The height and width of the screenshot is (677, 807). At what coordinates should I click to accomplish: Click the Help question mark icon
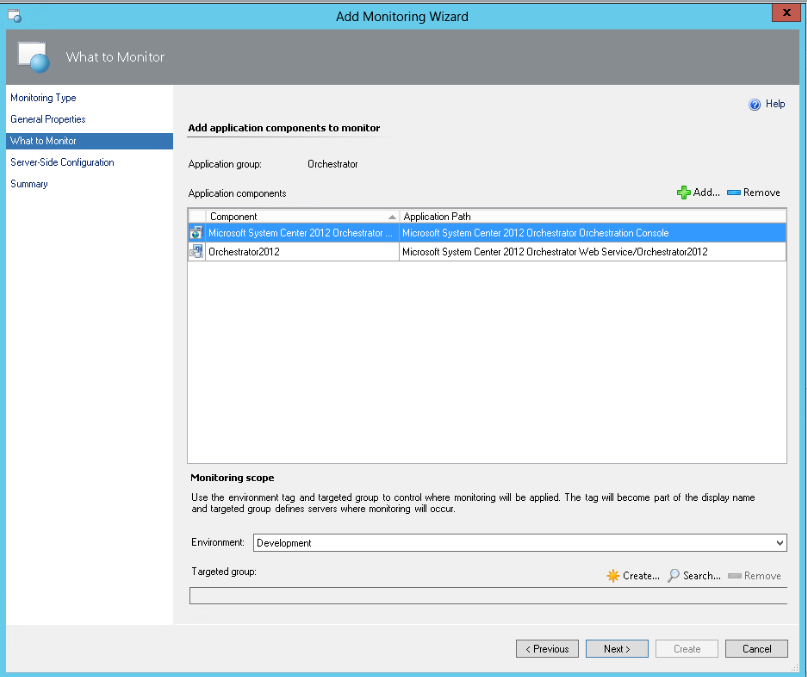(x=755, y=104)
